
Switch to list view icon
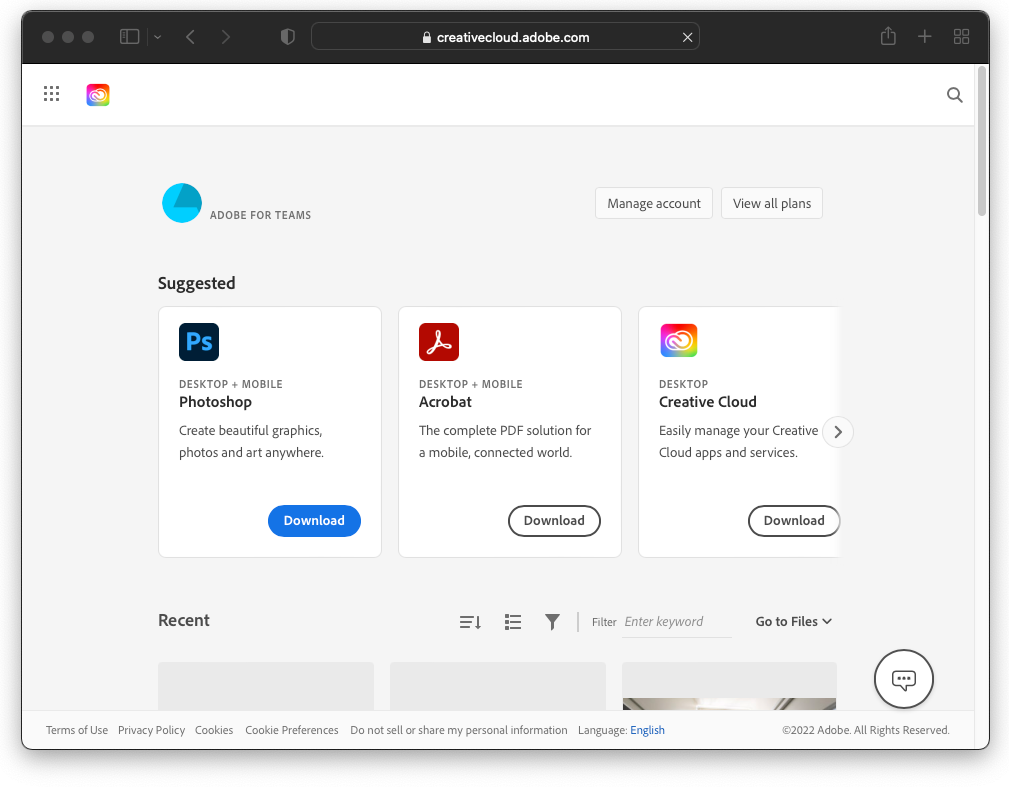coord(513,622)
